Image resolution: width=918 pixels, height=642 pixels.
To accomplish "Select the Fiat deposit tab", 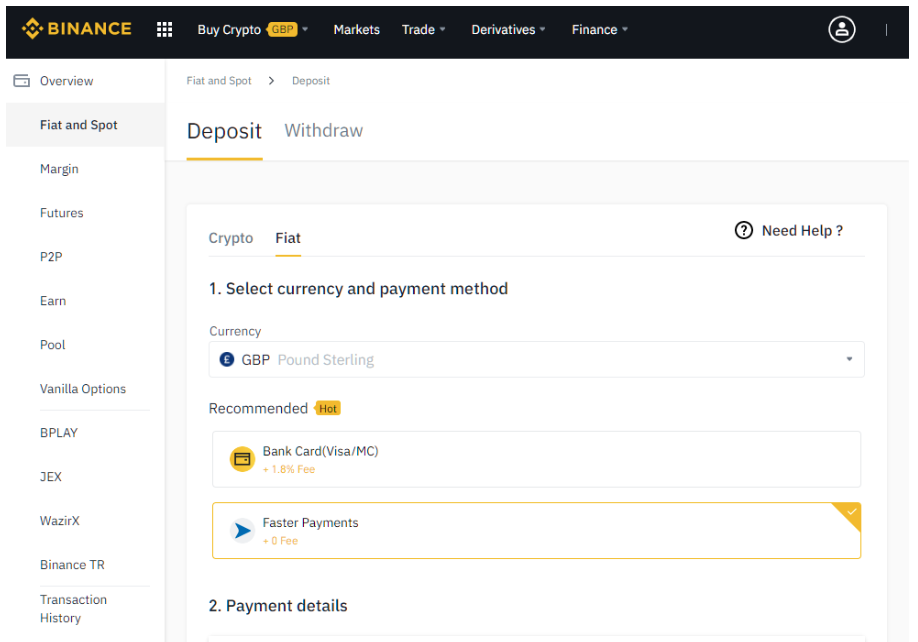I will pyautogui.click(x=288, y=238).
